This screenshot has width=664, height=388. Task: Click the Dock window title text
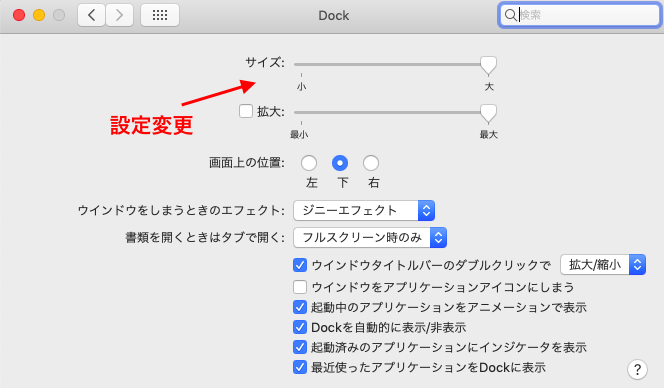[x=334, y=16]
